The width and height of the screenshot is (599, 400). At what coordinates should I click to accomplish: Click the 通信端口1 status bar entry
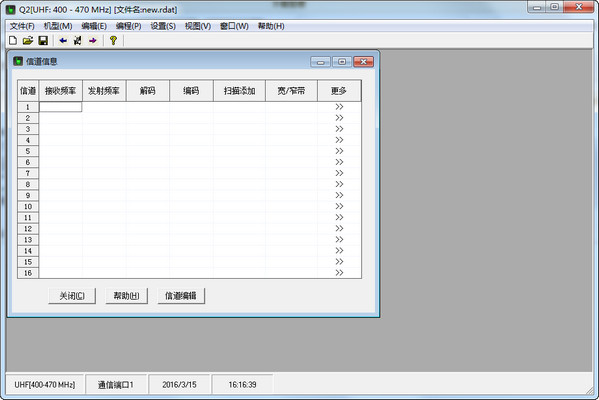(116, 385)
